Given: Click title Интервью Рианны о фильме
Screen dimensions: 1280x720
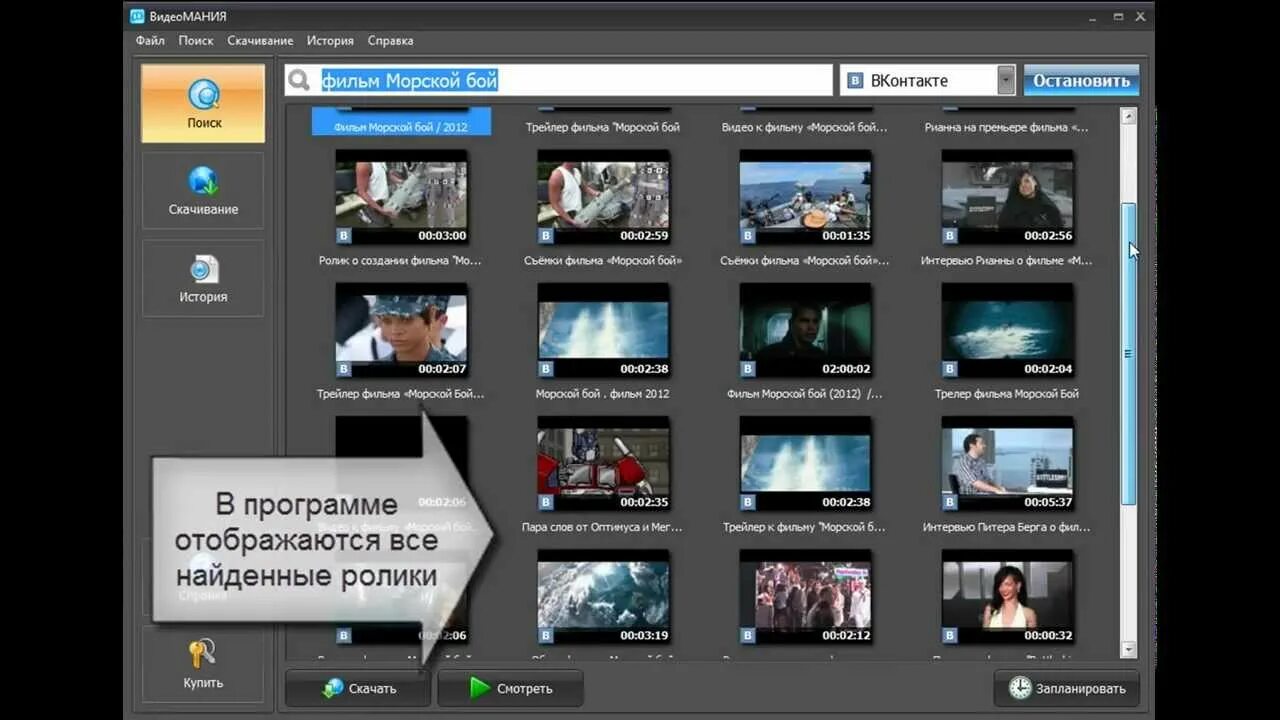Looking at the screenshot, I should point(1007,261).
